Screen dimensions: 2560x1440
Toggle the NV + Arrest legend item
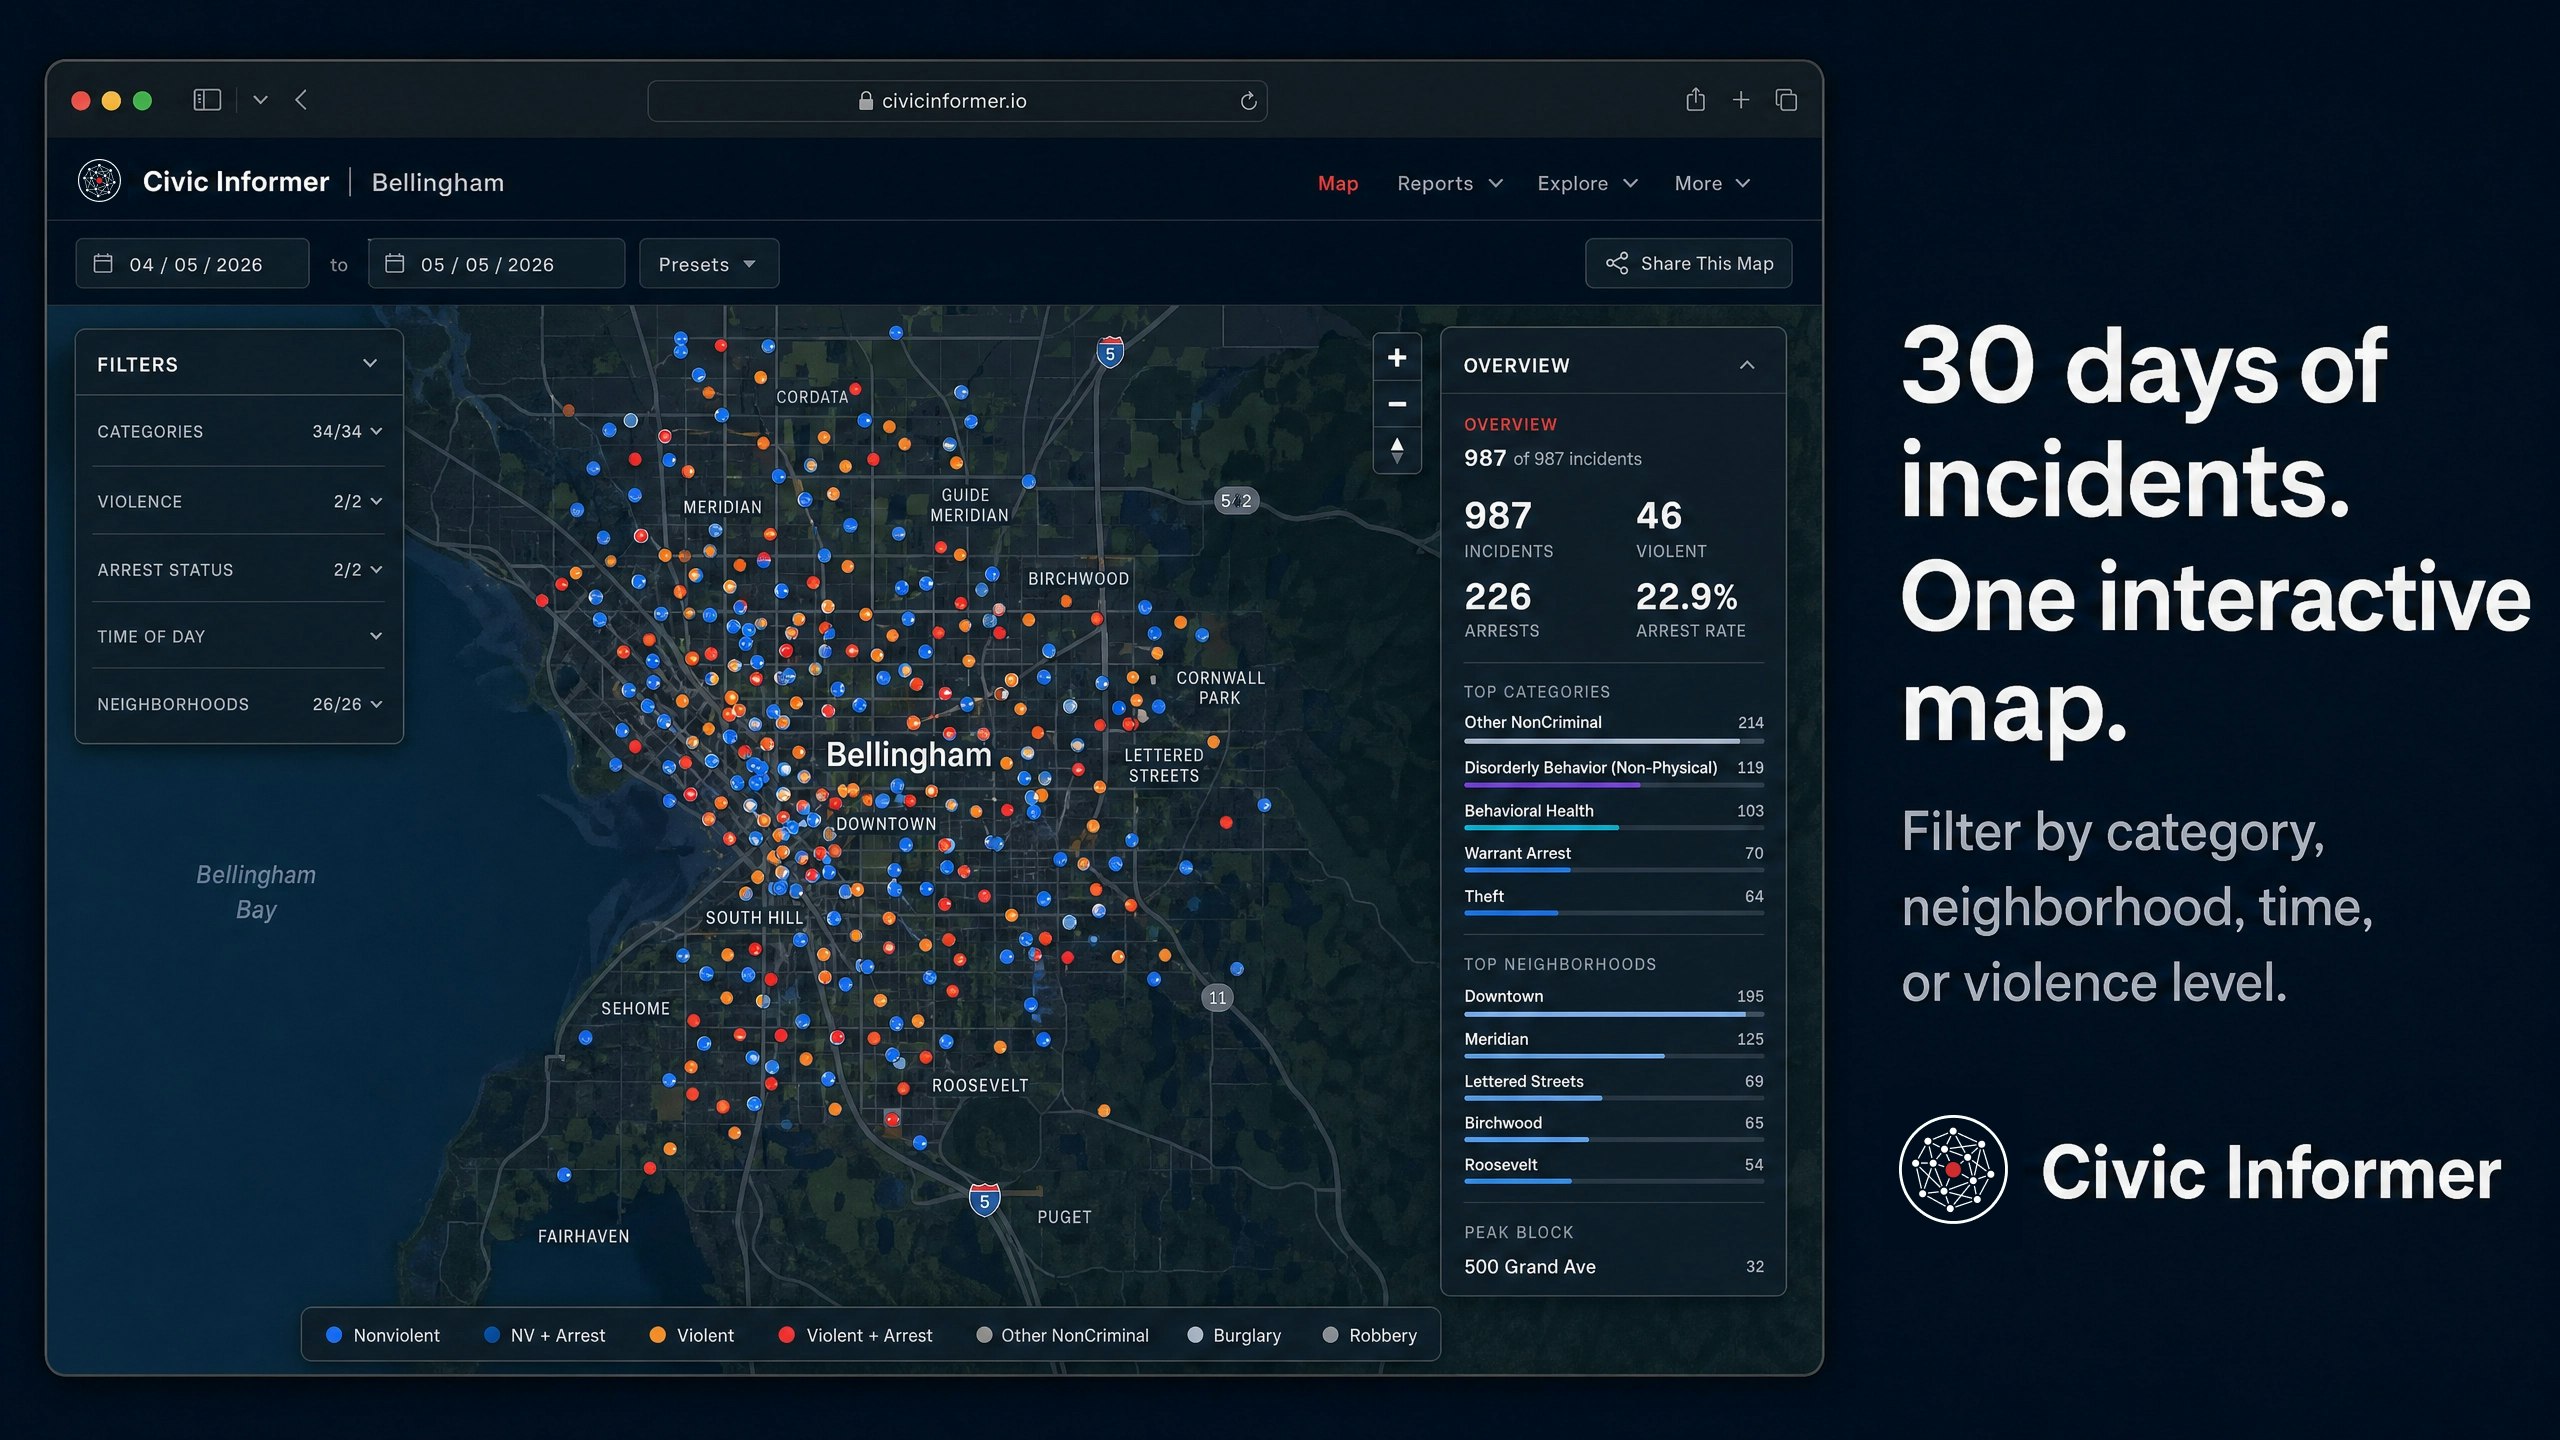point(545,1335)
